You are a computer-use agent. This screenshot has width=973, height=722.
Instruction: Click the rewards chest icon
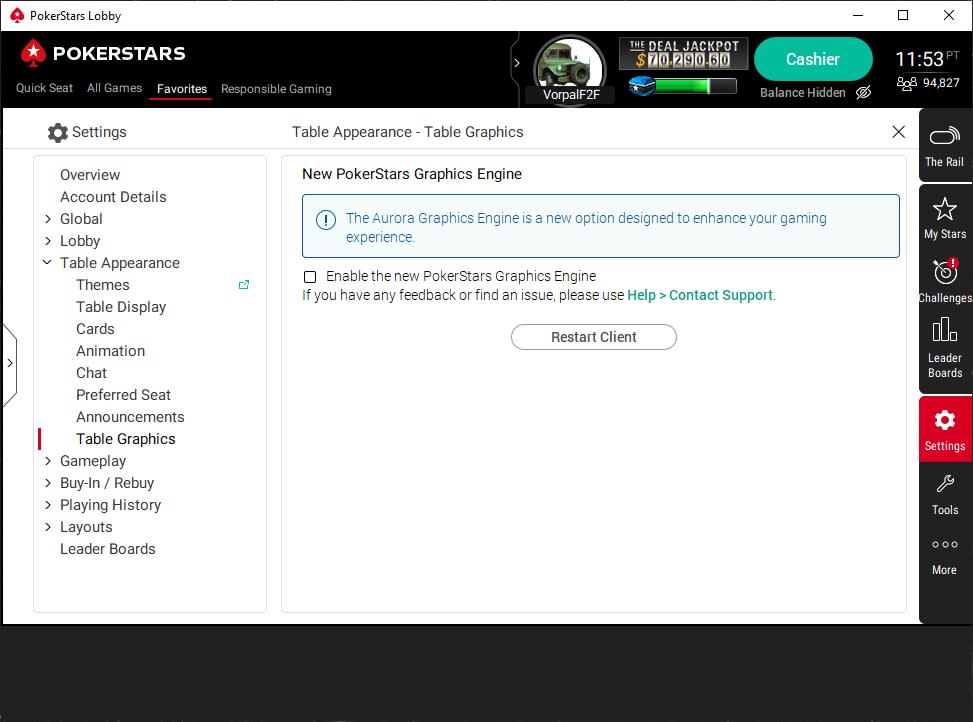(x=642, y=86)
